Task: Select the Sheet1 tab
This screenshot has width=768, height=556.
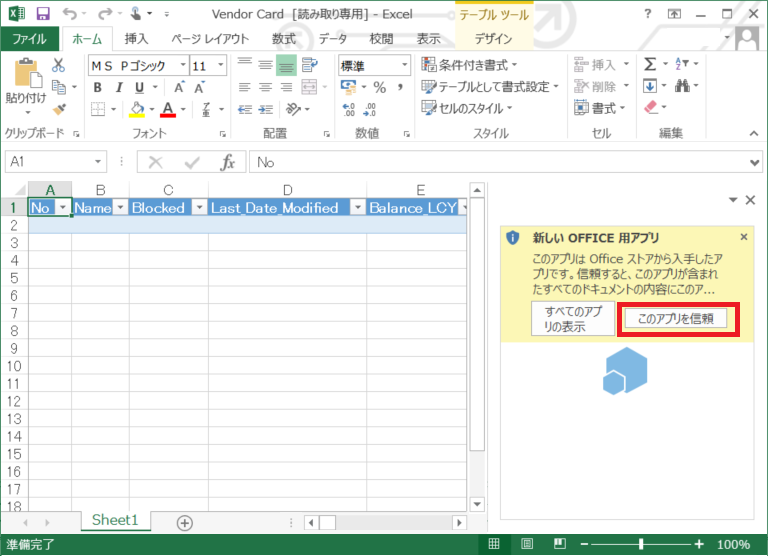Action: [116, 520]
